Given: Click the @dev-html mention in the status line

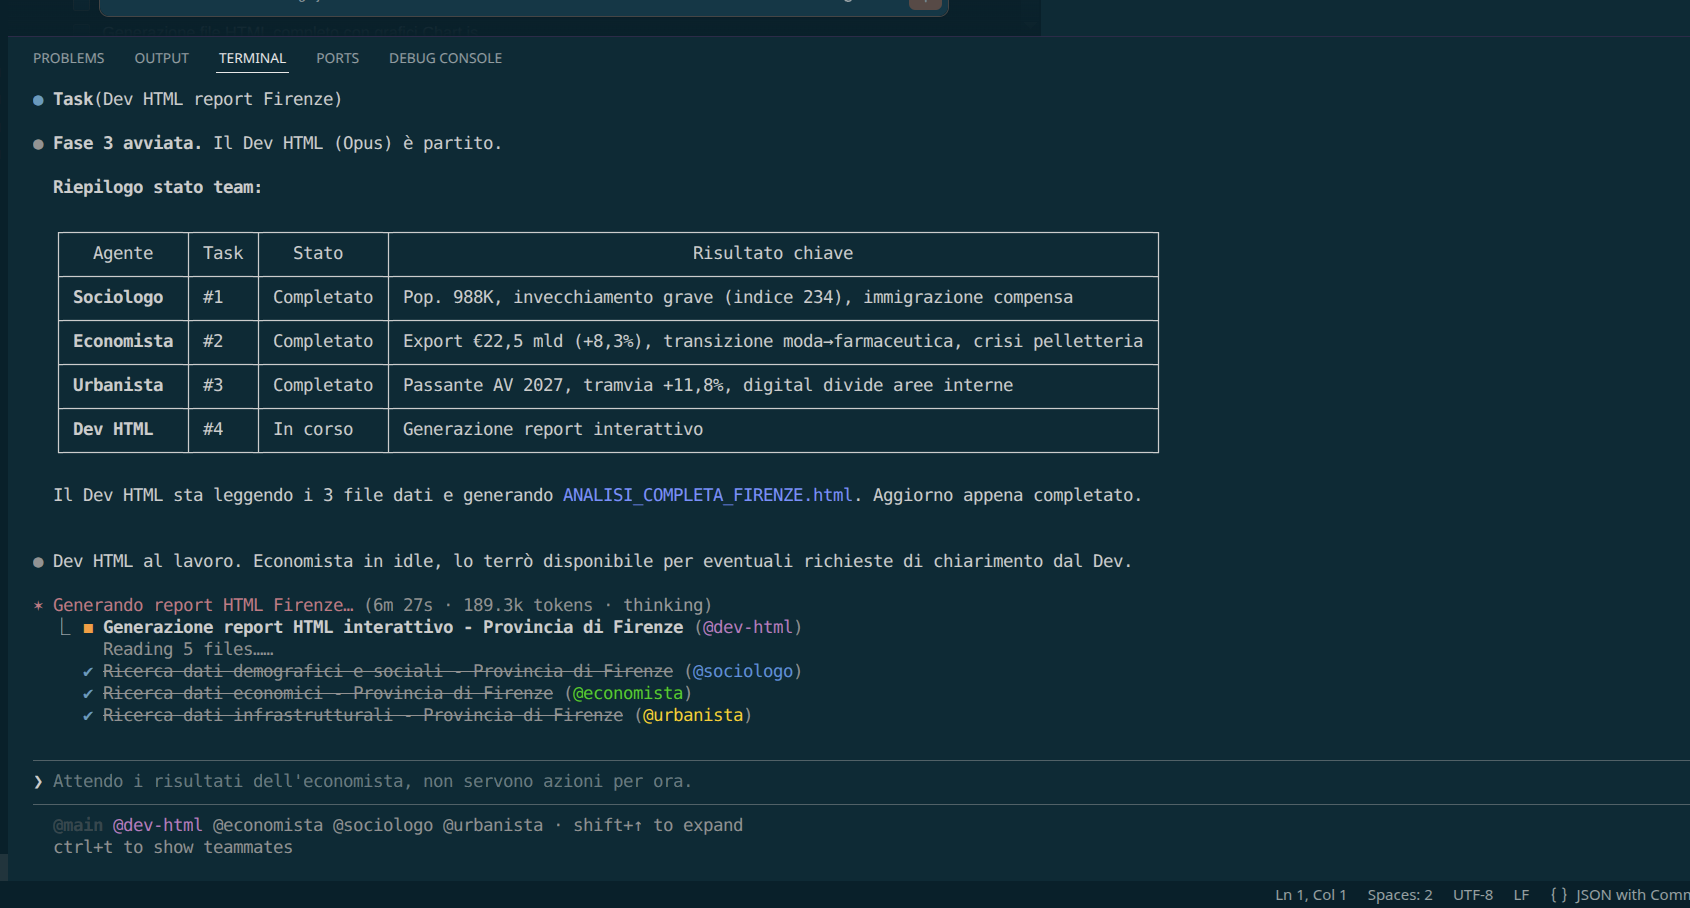Looking at the screenshot, I should (x=158, y=825).
